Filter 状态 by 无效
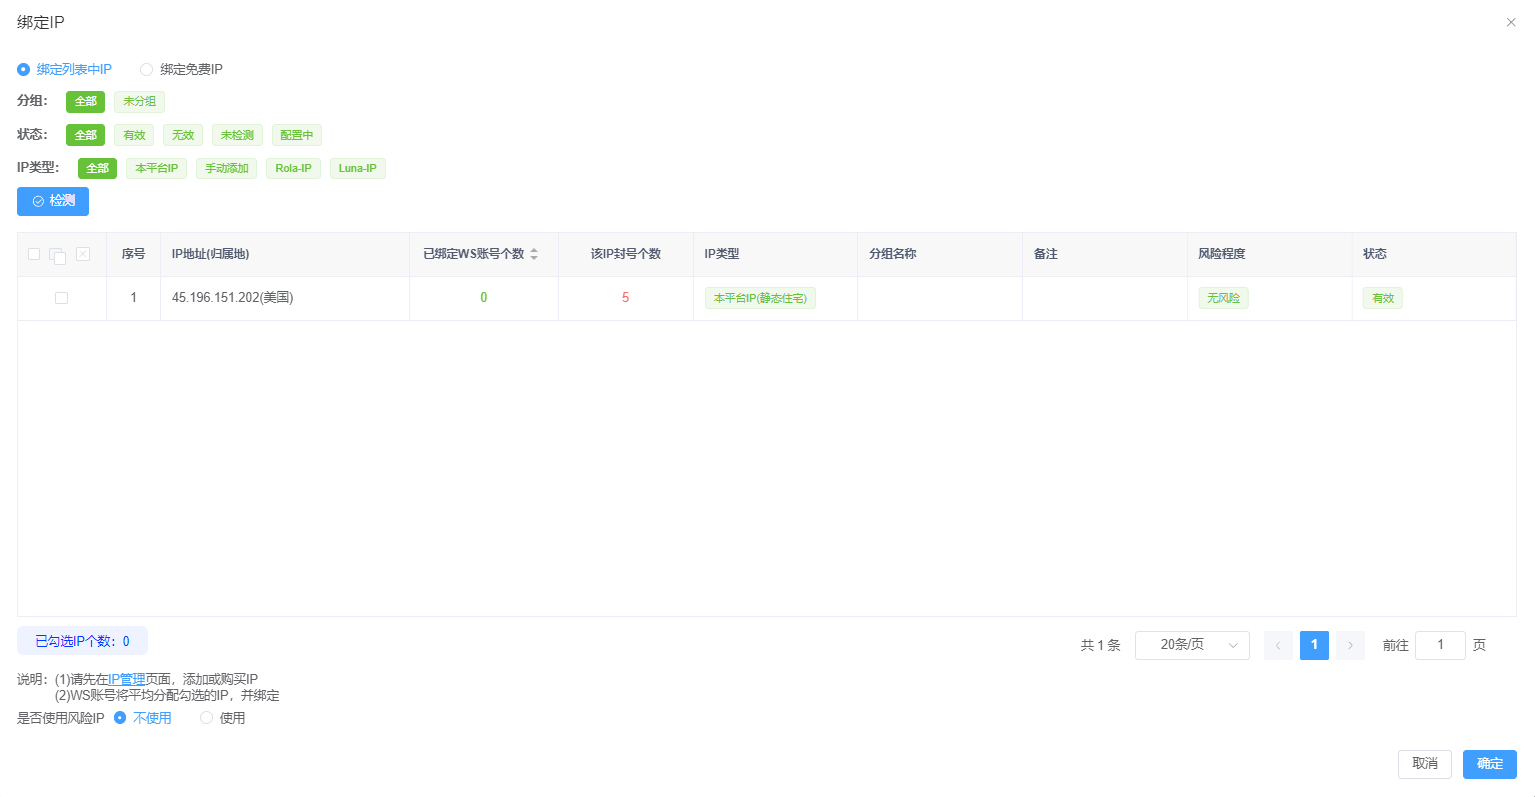The height and width of the screenshot is (797, 1535). (183, 135)
